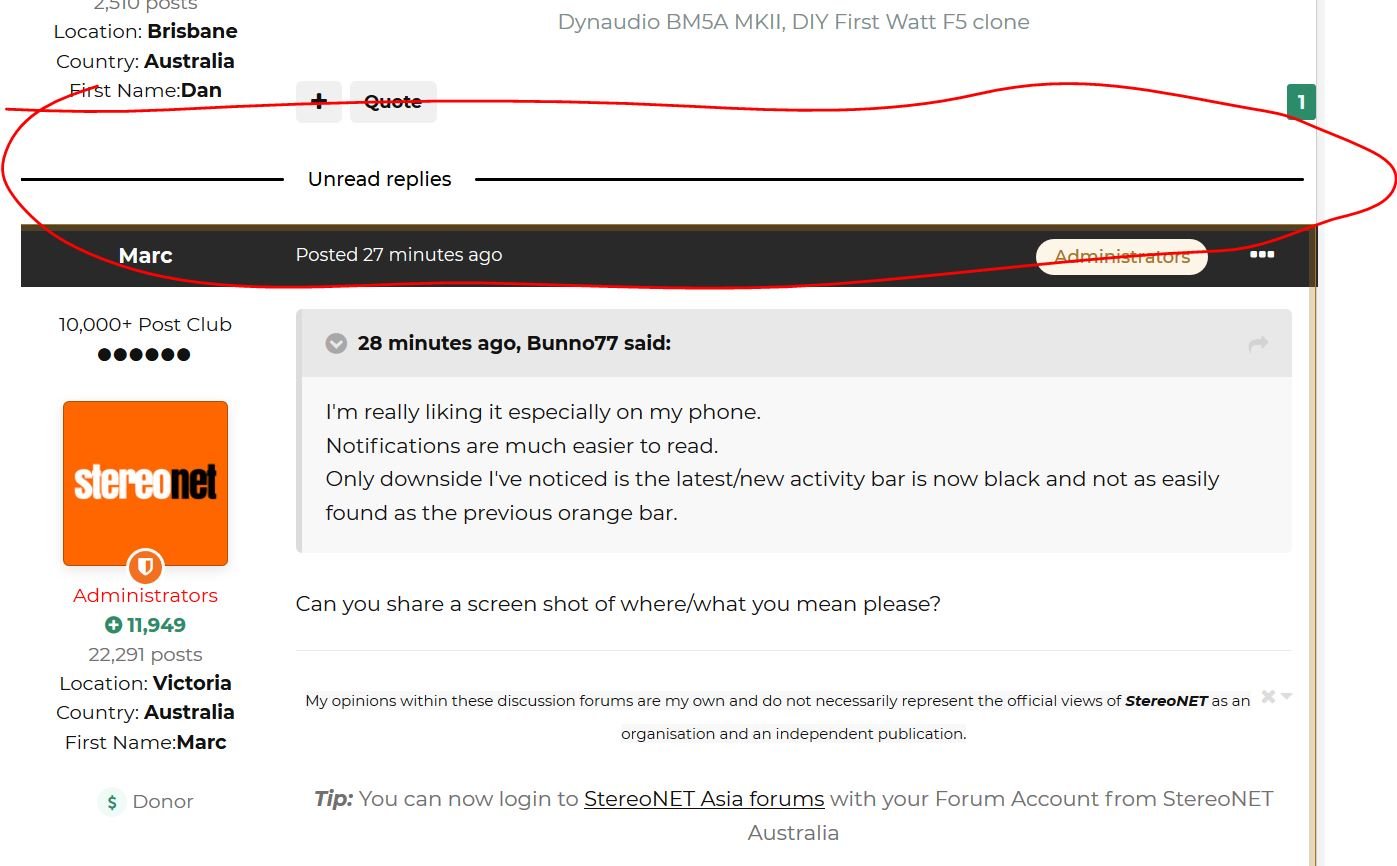Open the StereoNET Asia forums link
This screenshot has width=1397, height=866.
coord(704,799)
